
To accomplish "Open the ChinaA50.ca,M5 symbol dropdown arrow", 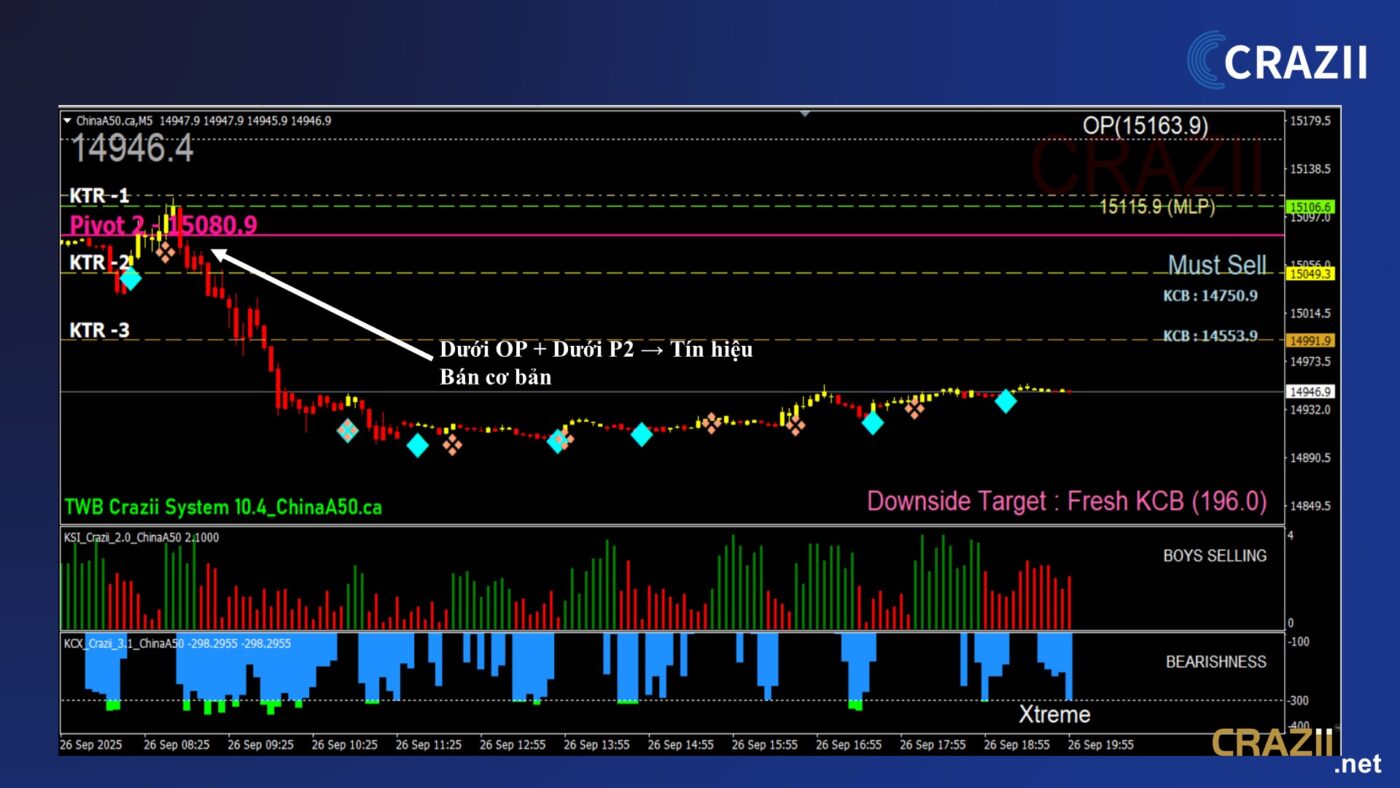I will click(67, 121).
